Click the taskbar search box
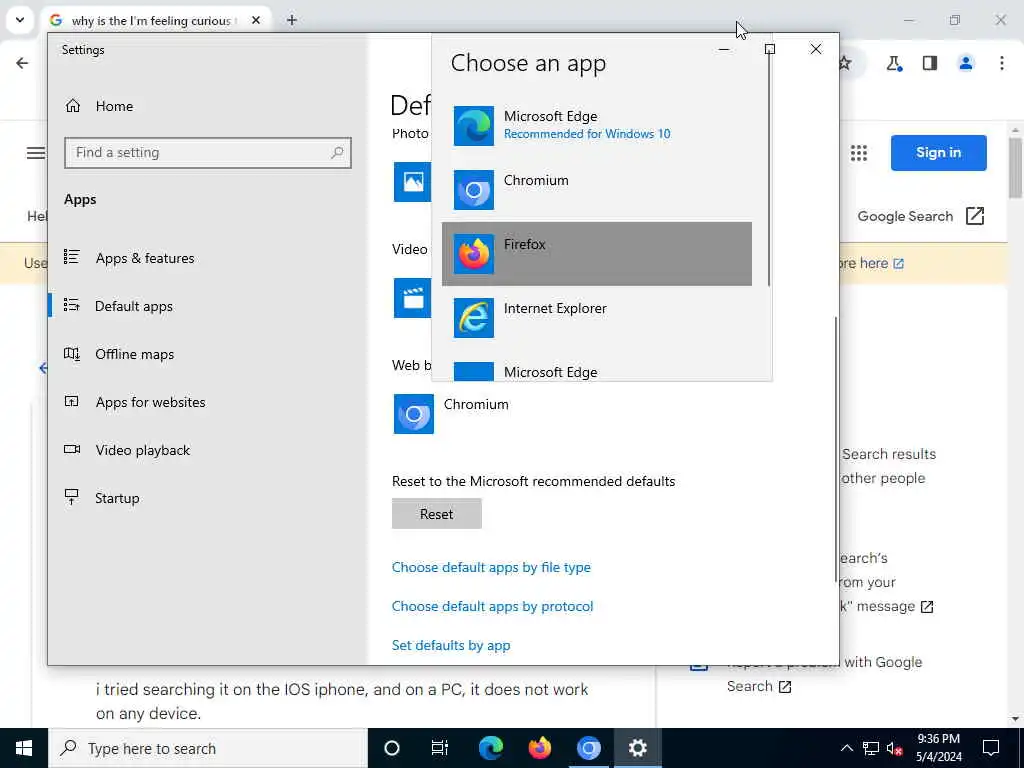 coord(208,748)
